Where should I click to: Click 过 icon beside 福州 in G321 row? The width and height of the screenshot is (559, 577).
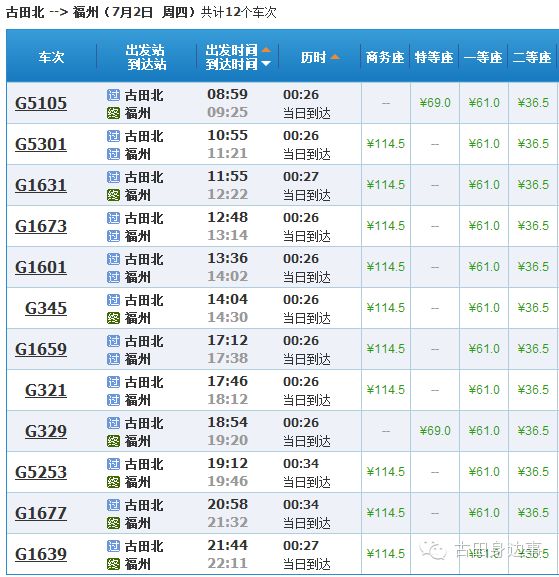point(113,400)
